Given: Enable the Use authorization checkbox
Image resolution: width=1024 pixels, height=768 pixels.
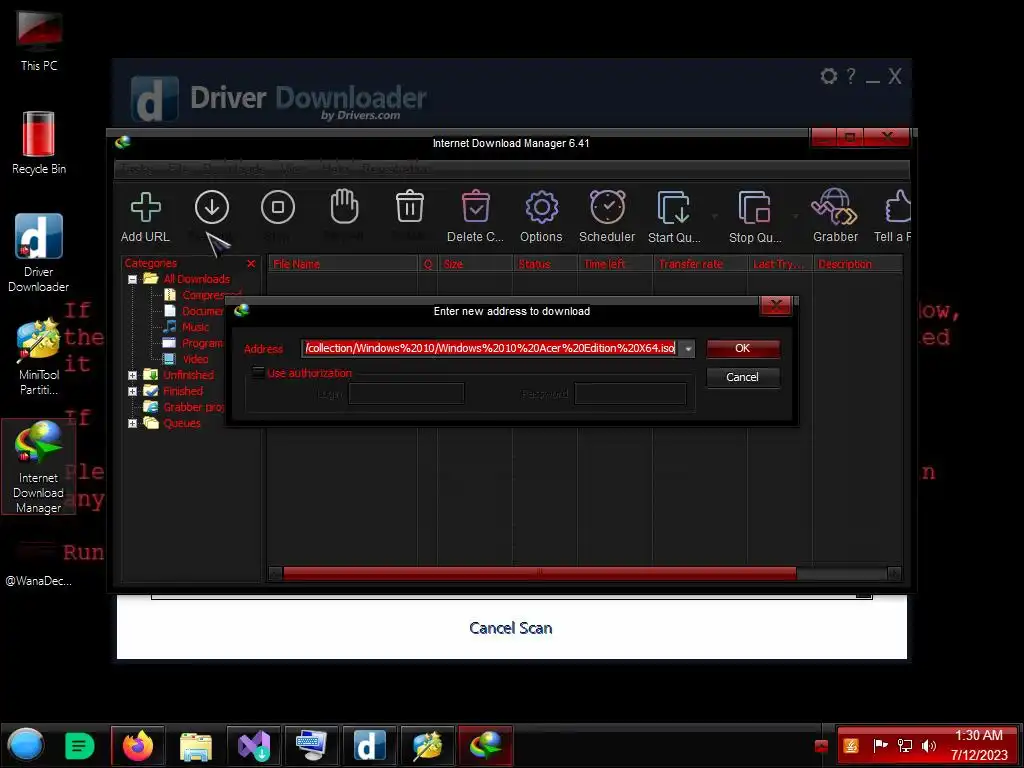Looking at the screenshot, I should click(x=259, y=373).
